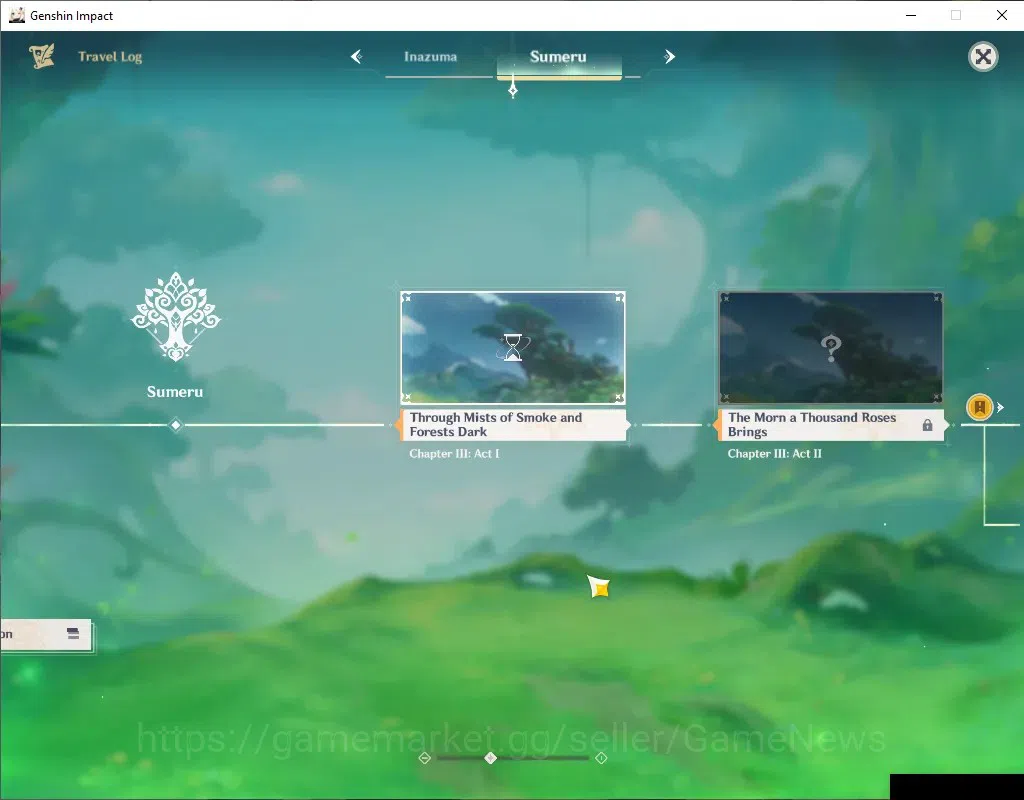Click the diamond handle on bottom progress slider
Screen dimensions: 1024x800
[491, 758]
